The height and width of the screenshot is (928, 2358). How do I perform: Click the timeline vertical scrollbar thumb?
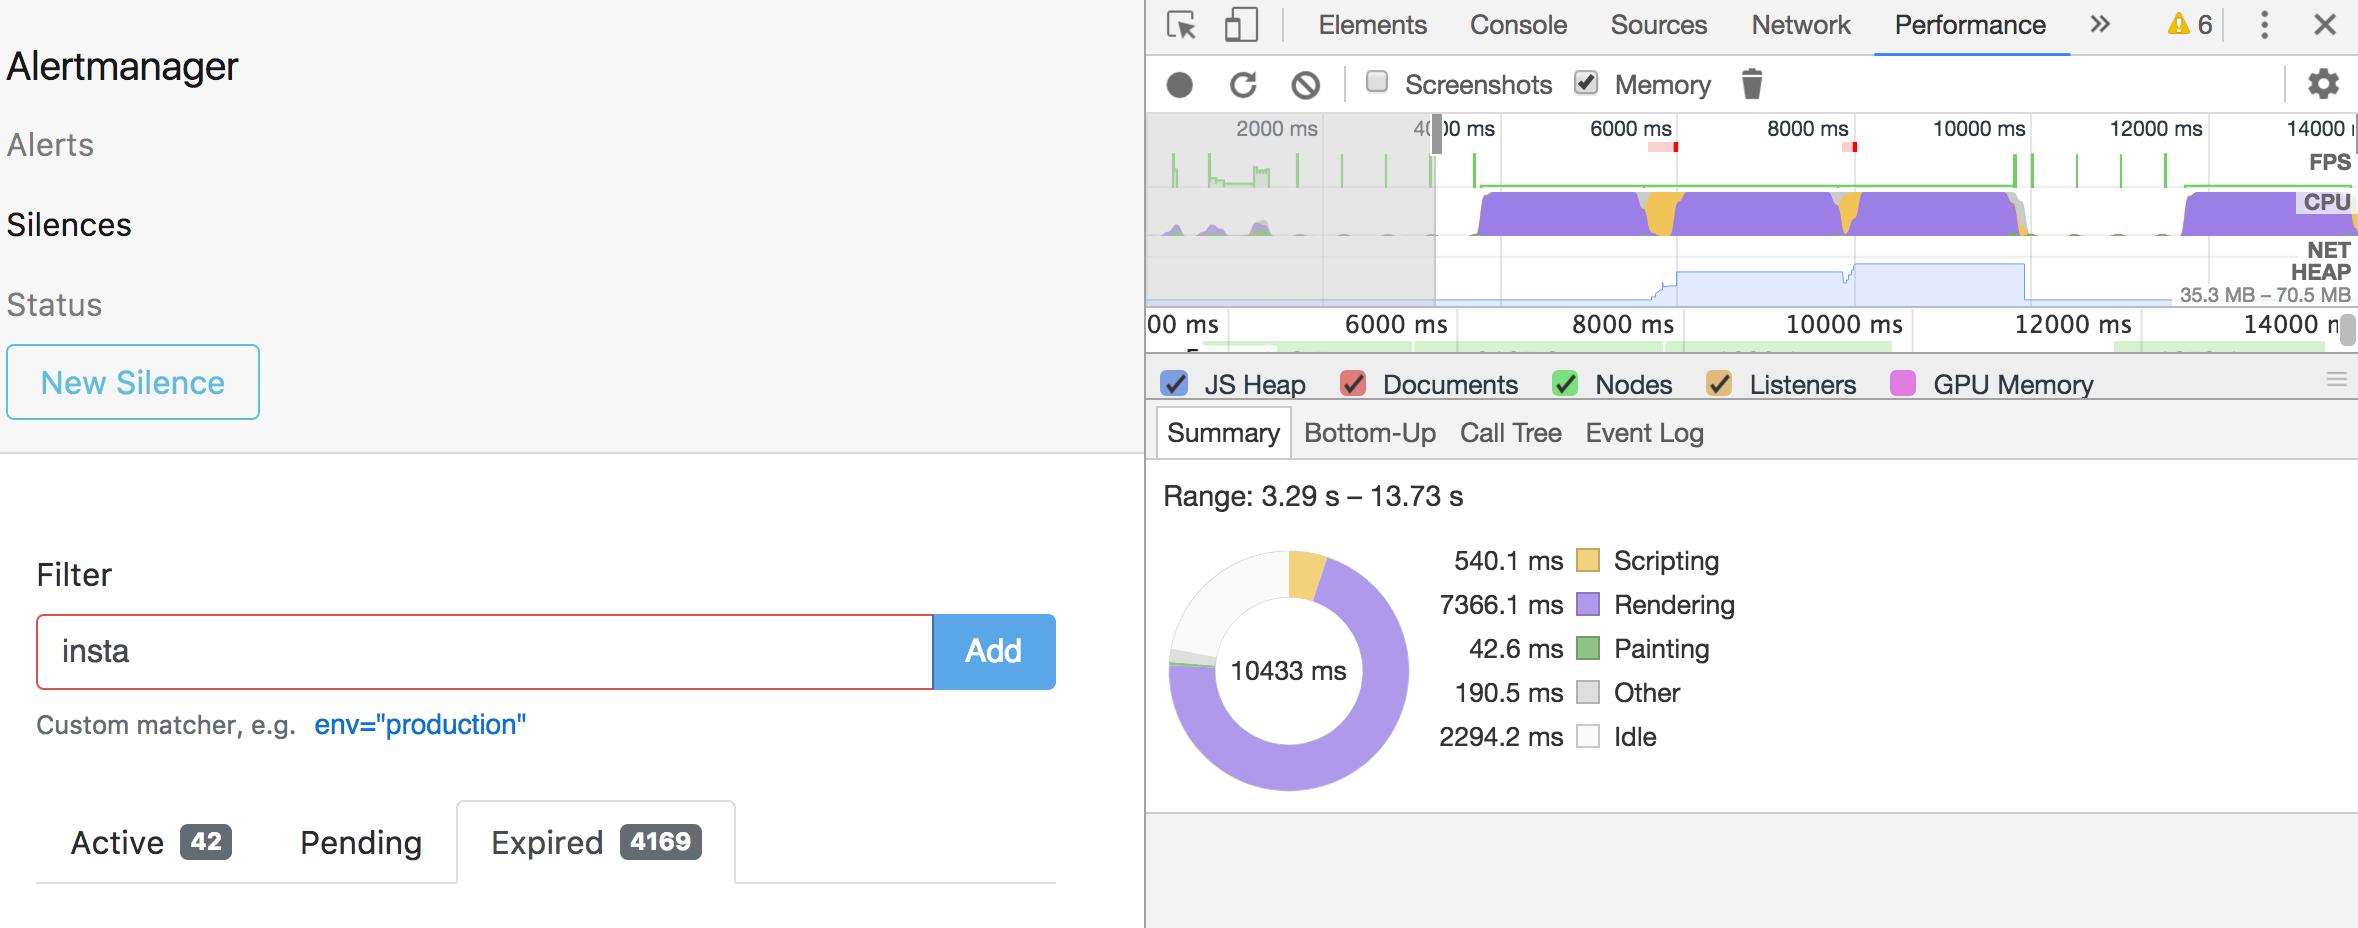click(x=2348, y=329)
